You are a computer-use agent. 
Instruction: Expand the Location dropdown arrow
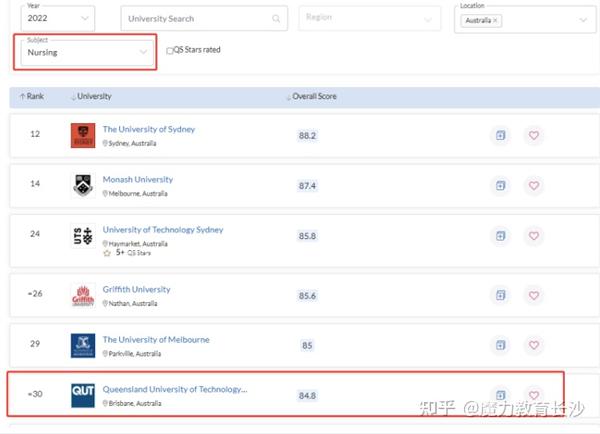[583, 20]
